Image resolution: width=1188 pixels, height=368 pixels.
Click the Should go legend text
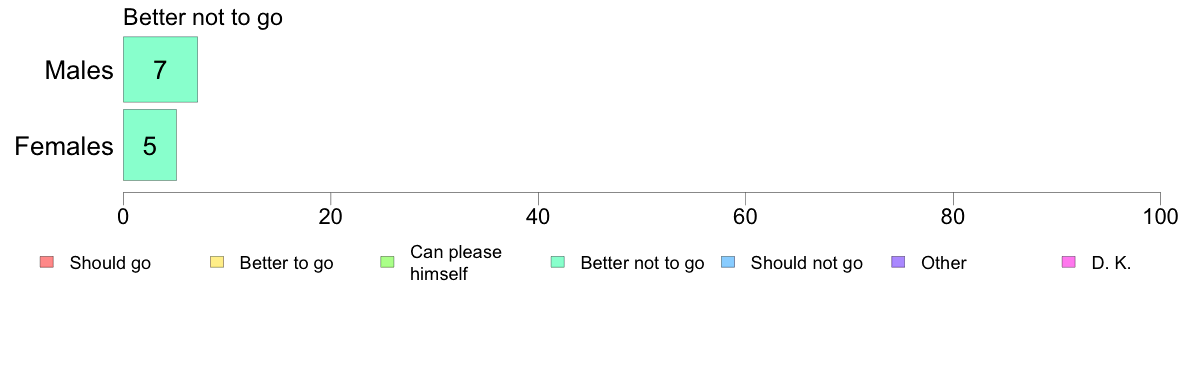coord(111,264)
